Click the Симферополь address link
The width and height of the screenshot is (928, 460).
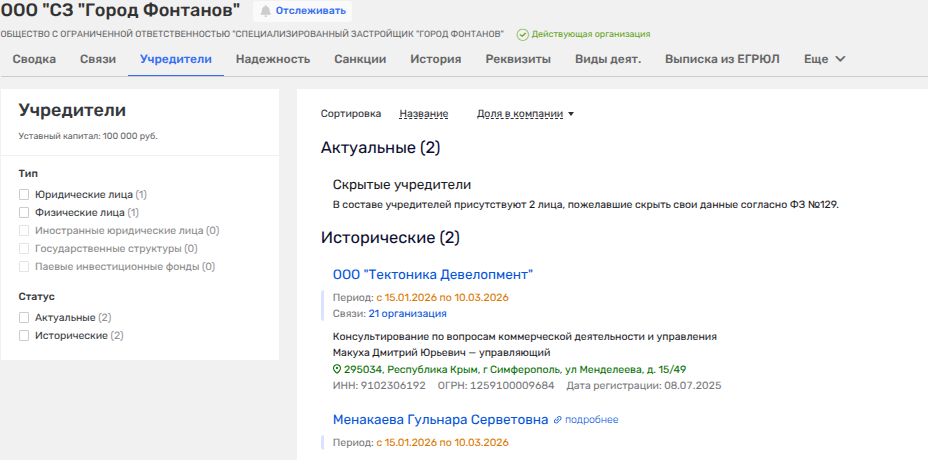point(514,369)
